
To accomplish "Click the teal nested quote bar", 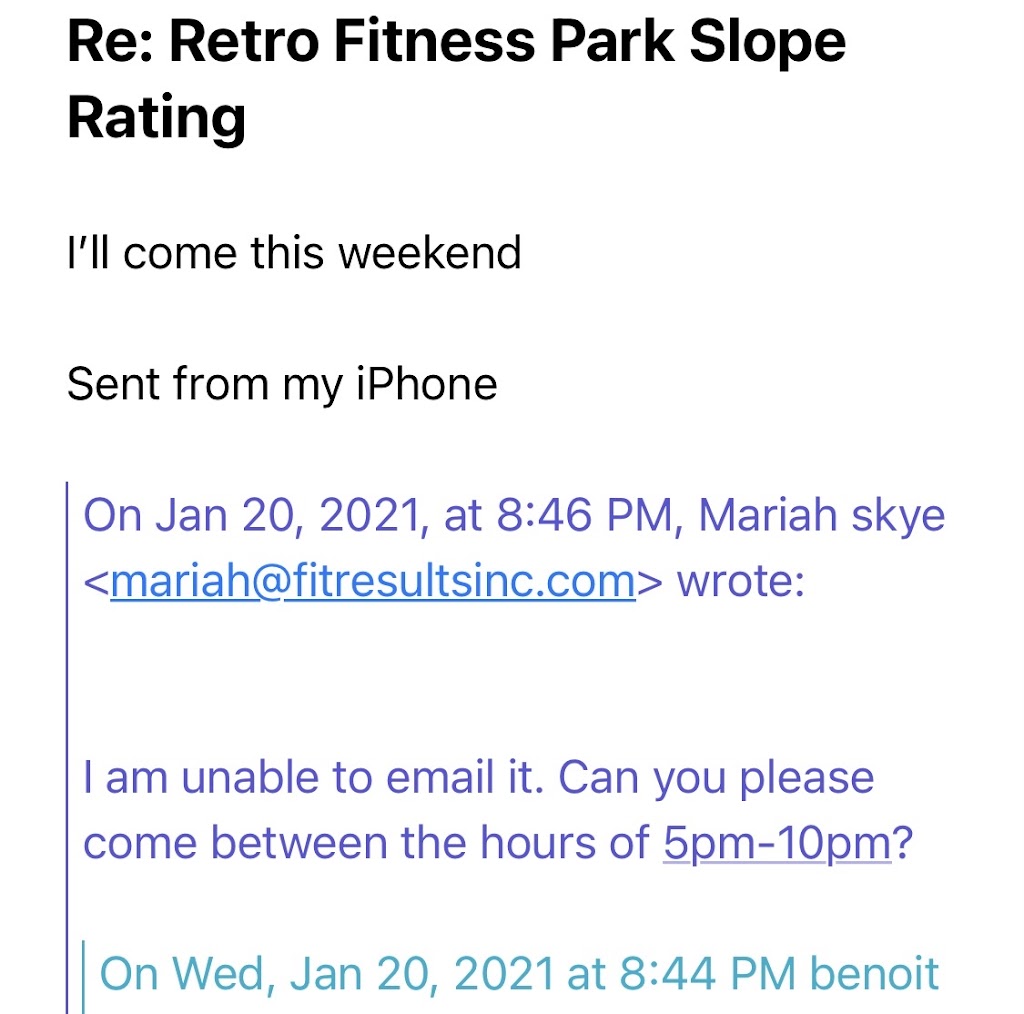I will pos(84,976).
